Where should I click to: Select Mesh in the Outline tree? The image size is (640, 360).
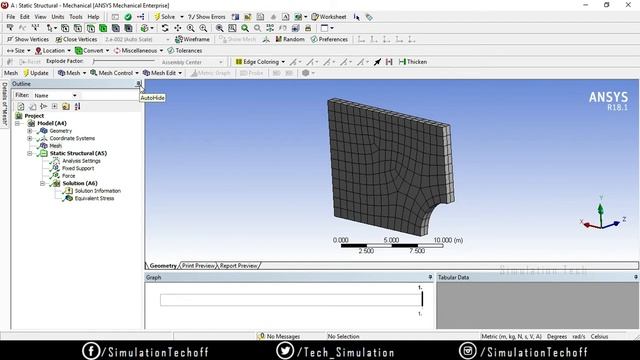coord(56,146)
